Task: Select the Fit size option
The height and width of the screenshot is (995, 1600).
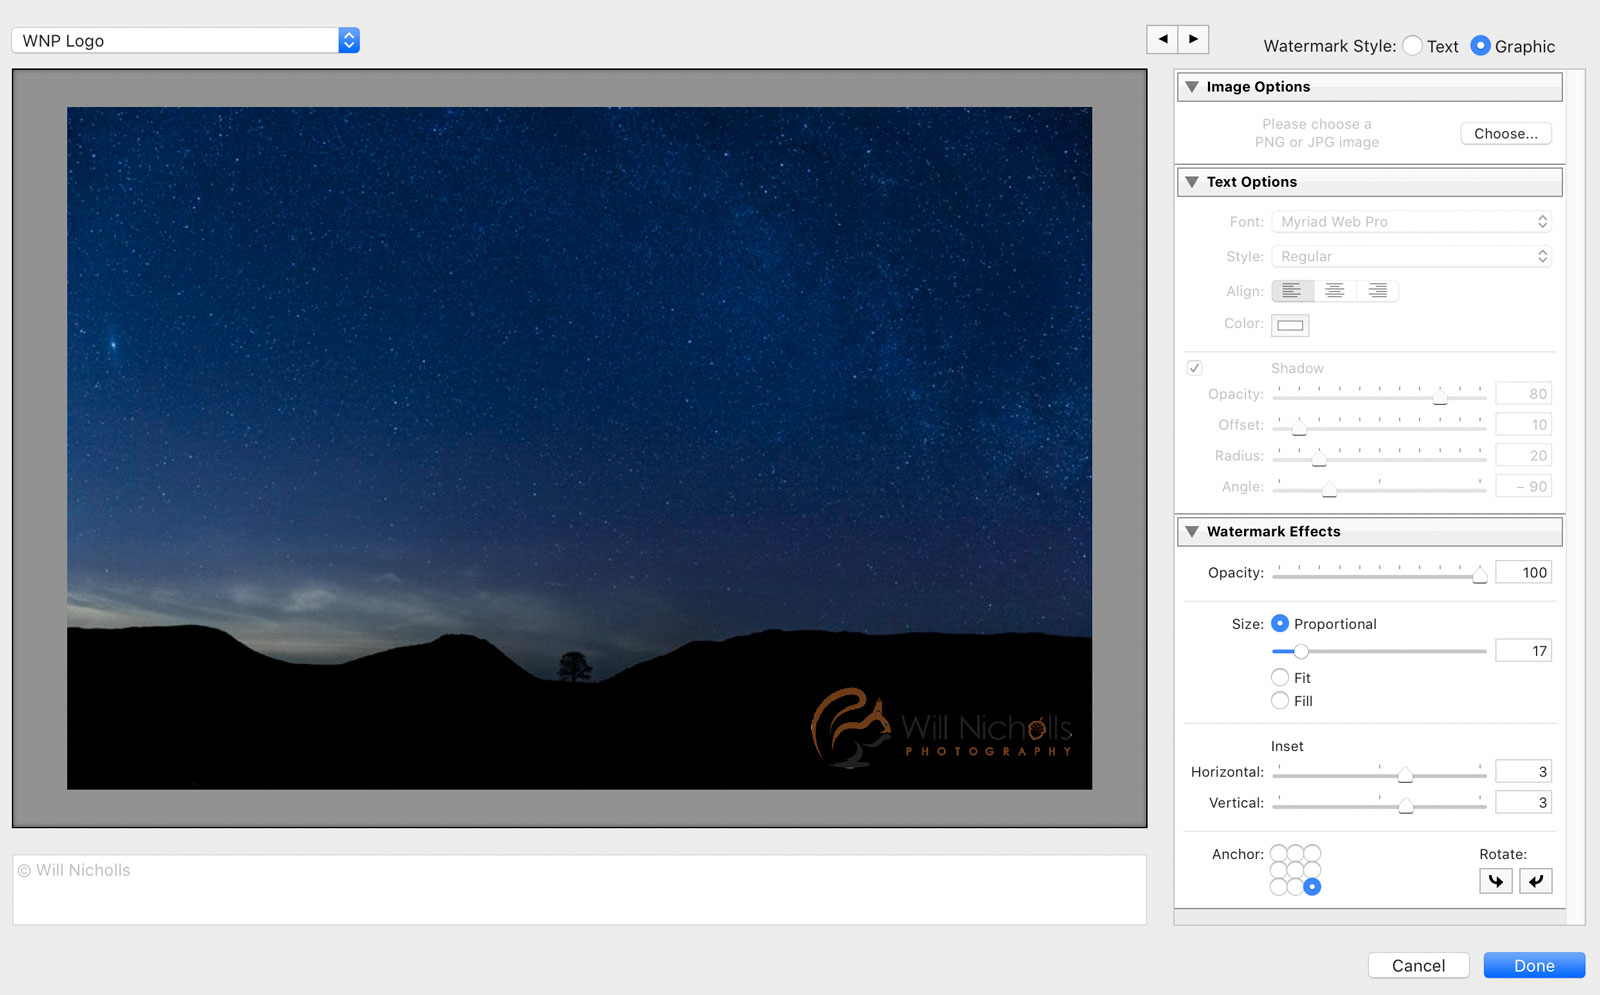Action: (1280, 678)
